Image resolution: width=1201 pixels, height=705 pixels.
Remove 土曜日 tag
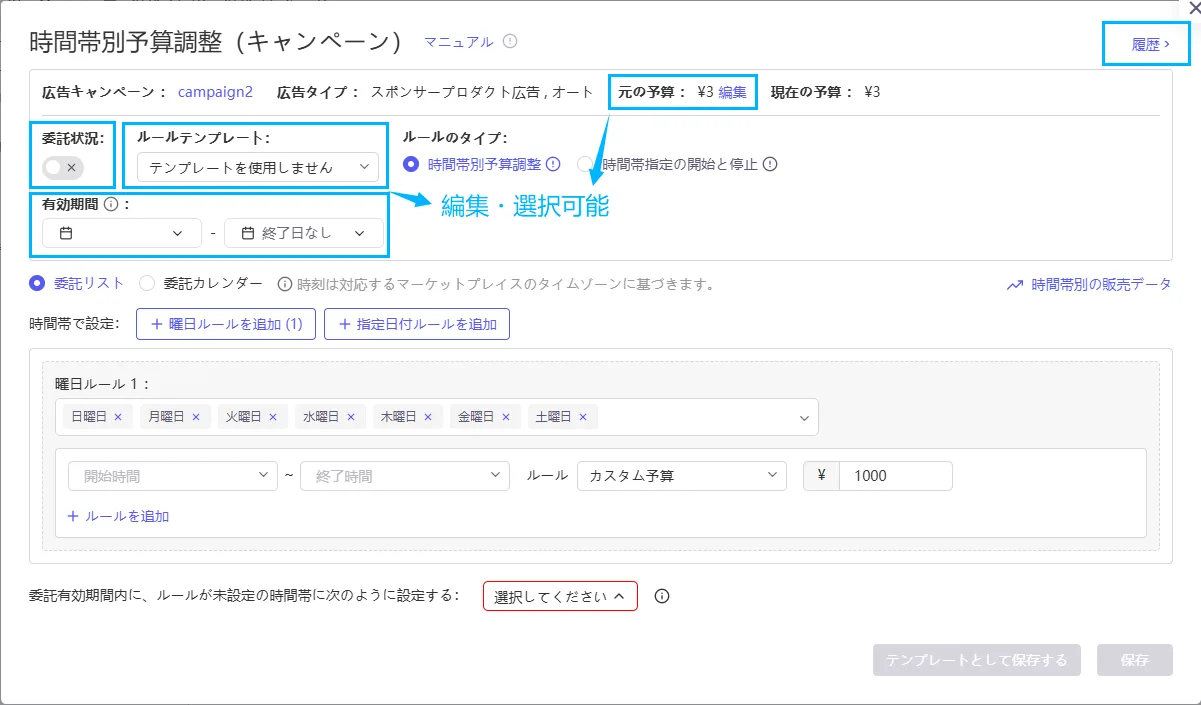[x=583, y=417]
